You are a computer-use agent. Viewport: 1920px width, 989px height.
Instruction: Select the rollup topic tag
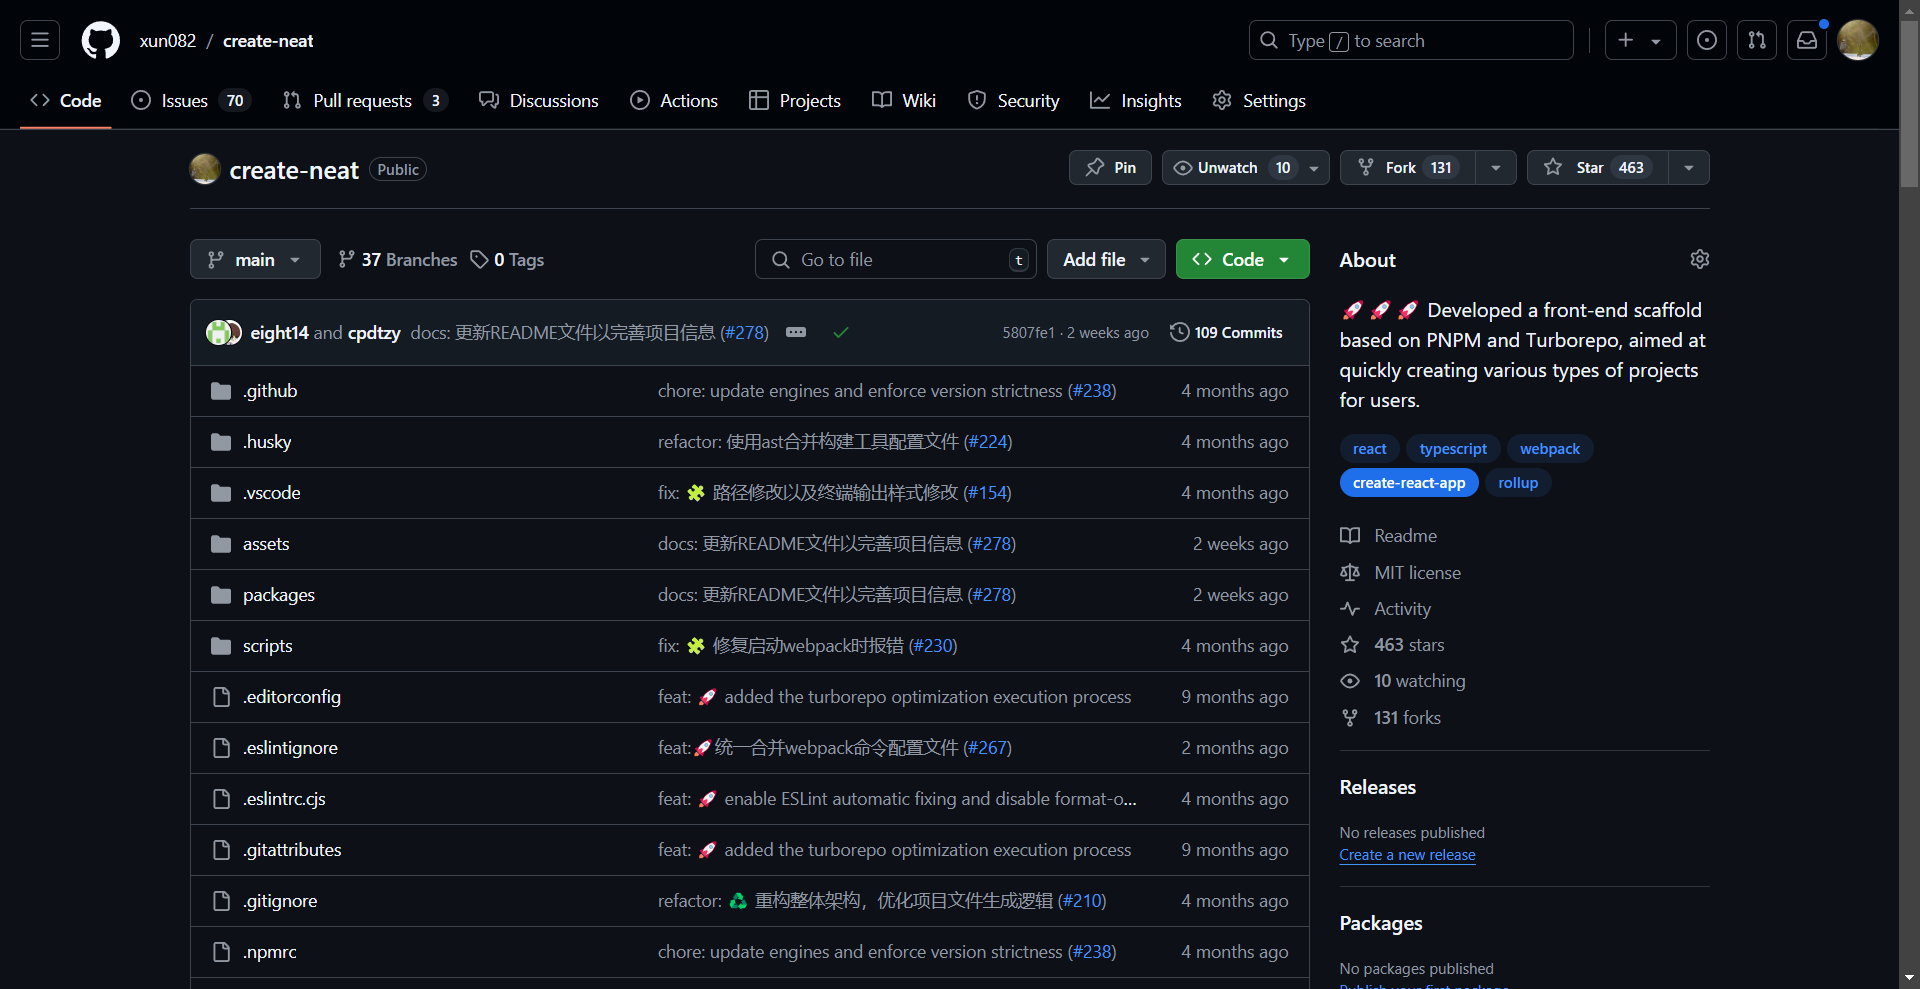point(1518,482)
